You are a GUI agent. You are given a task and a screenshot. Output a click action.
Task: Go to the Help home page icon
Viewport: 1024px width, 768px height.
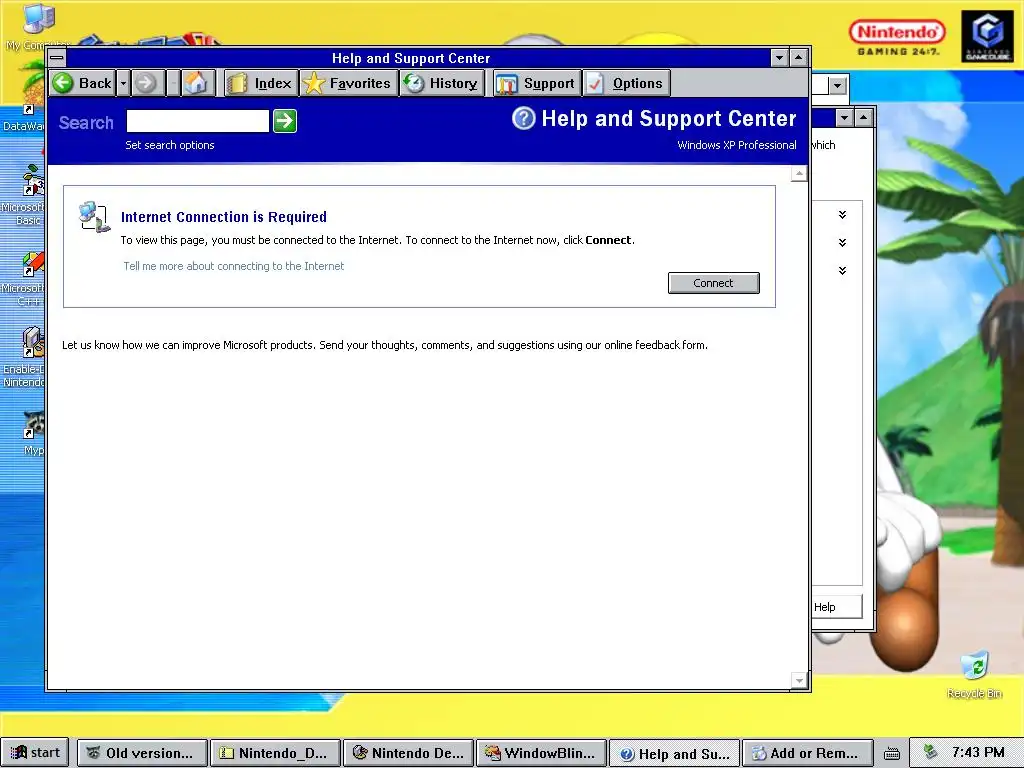[x=197, y=83]
